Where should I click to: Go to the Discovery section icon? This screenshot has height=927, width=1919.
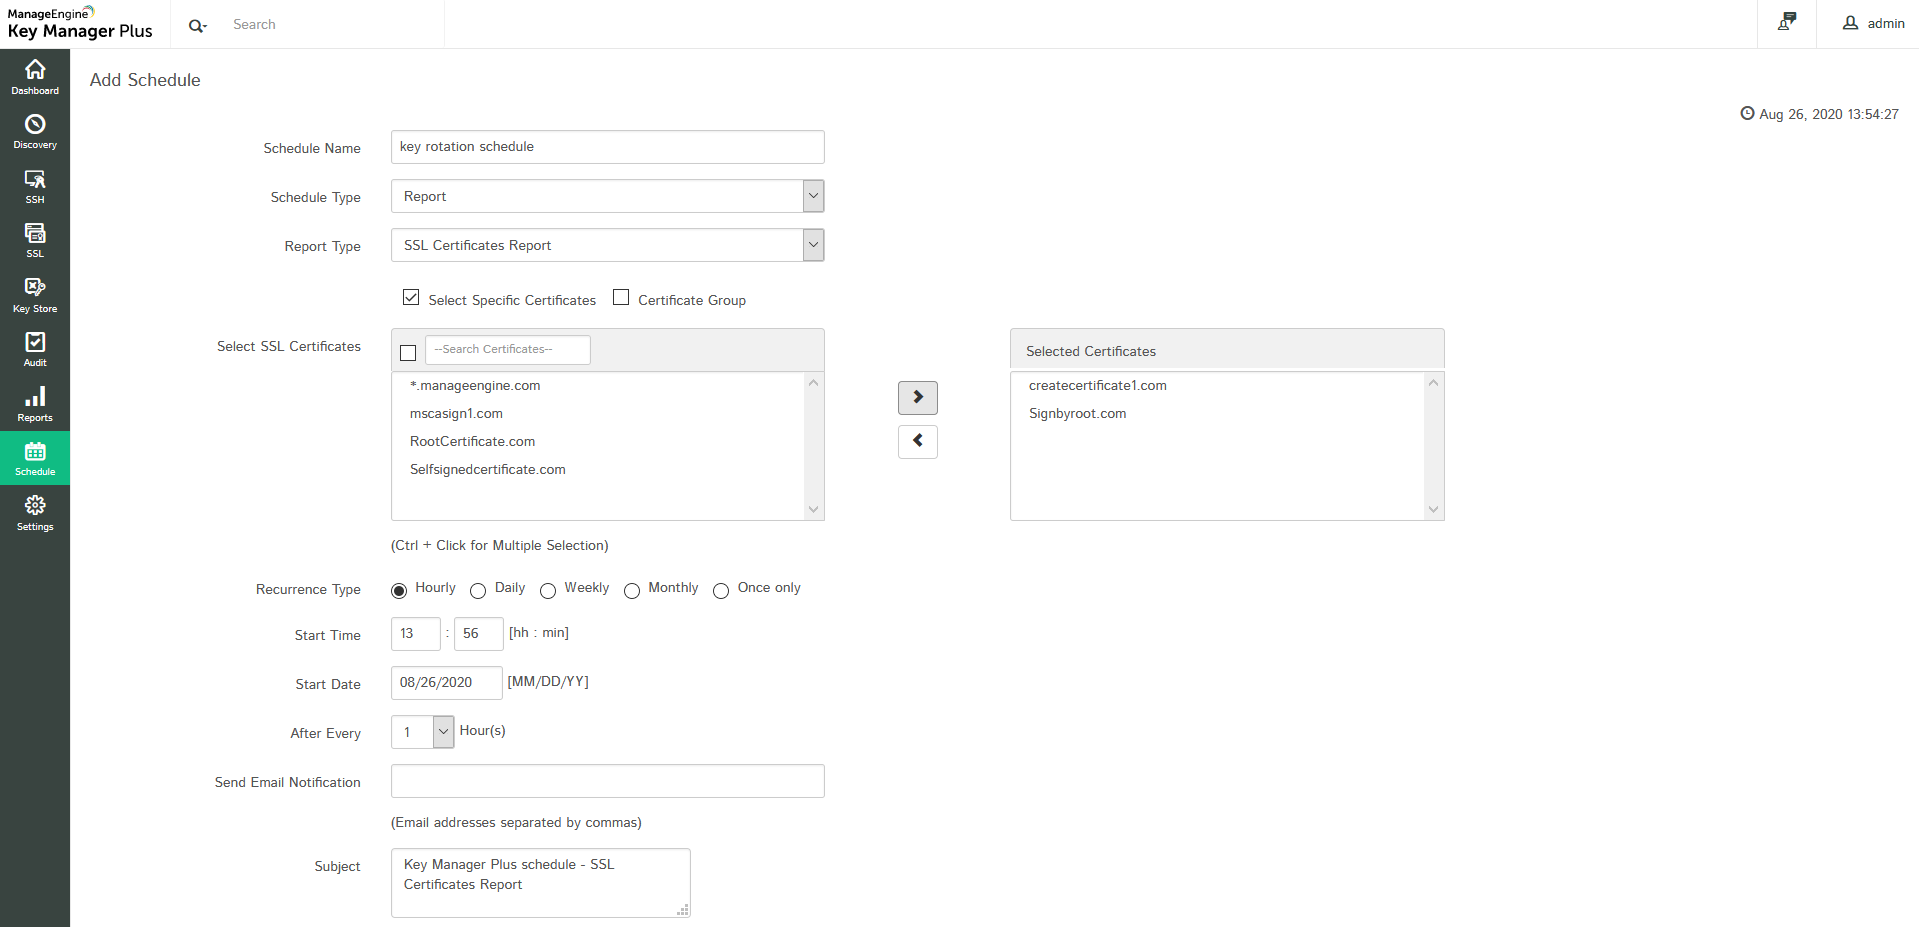35,125
